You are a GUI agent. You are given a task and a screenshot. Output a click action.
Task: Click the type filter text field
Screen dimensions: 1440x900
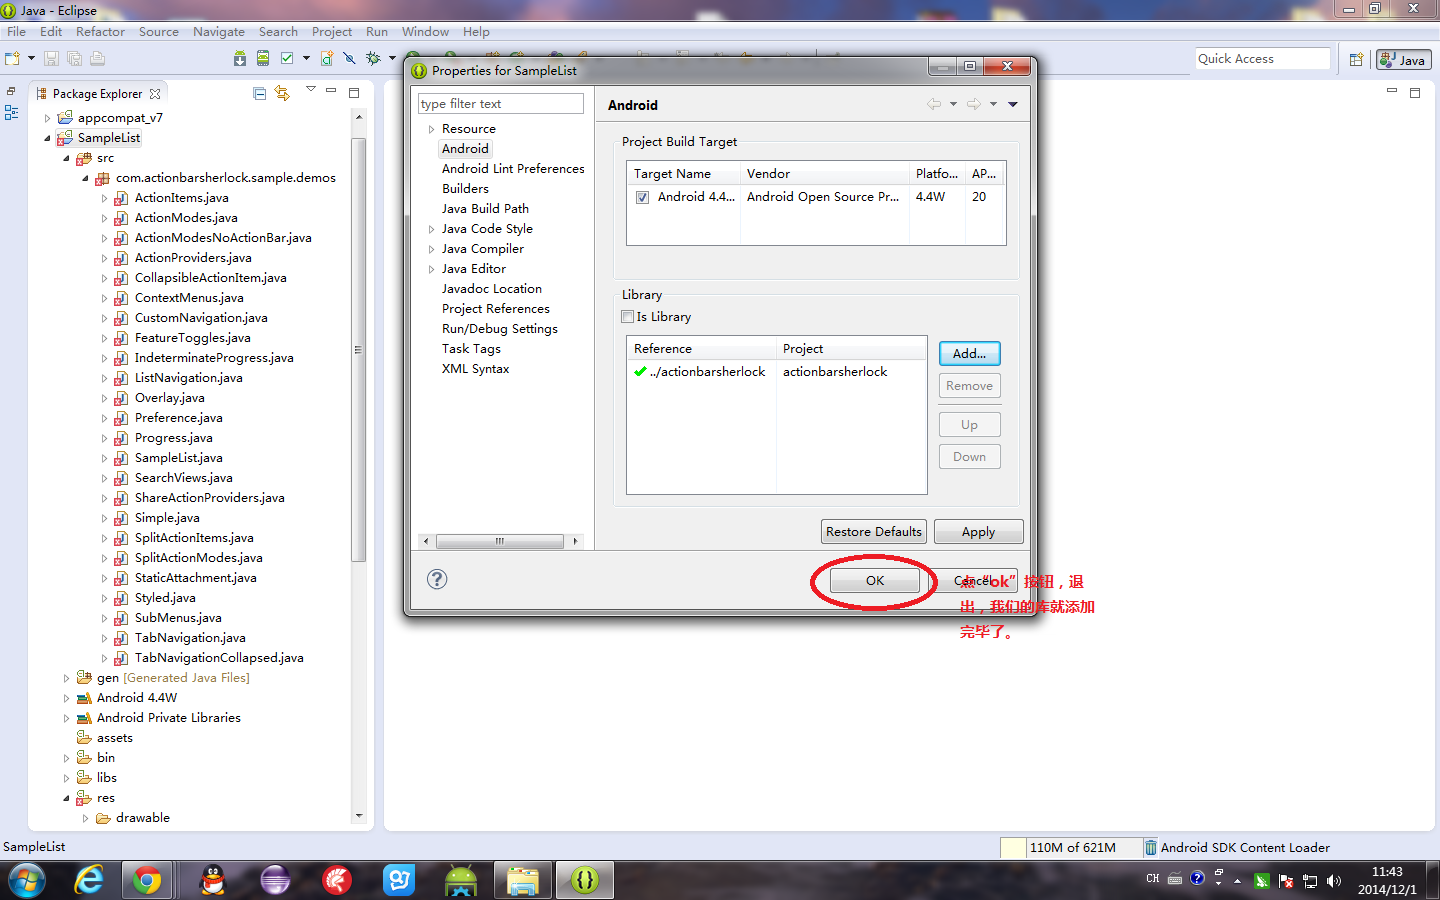point(501,104)
